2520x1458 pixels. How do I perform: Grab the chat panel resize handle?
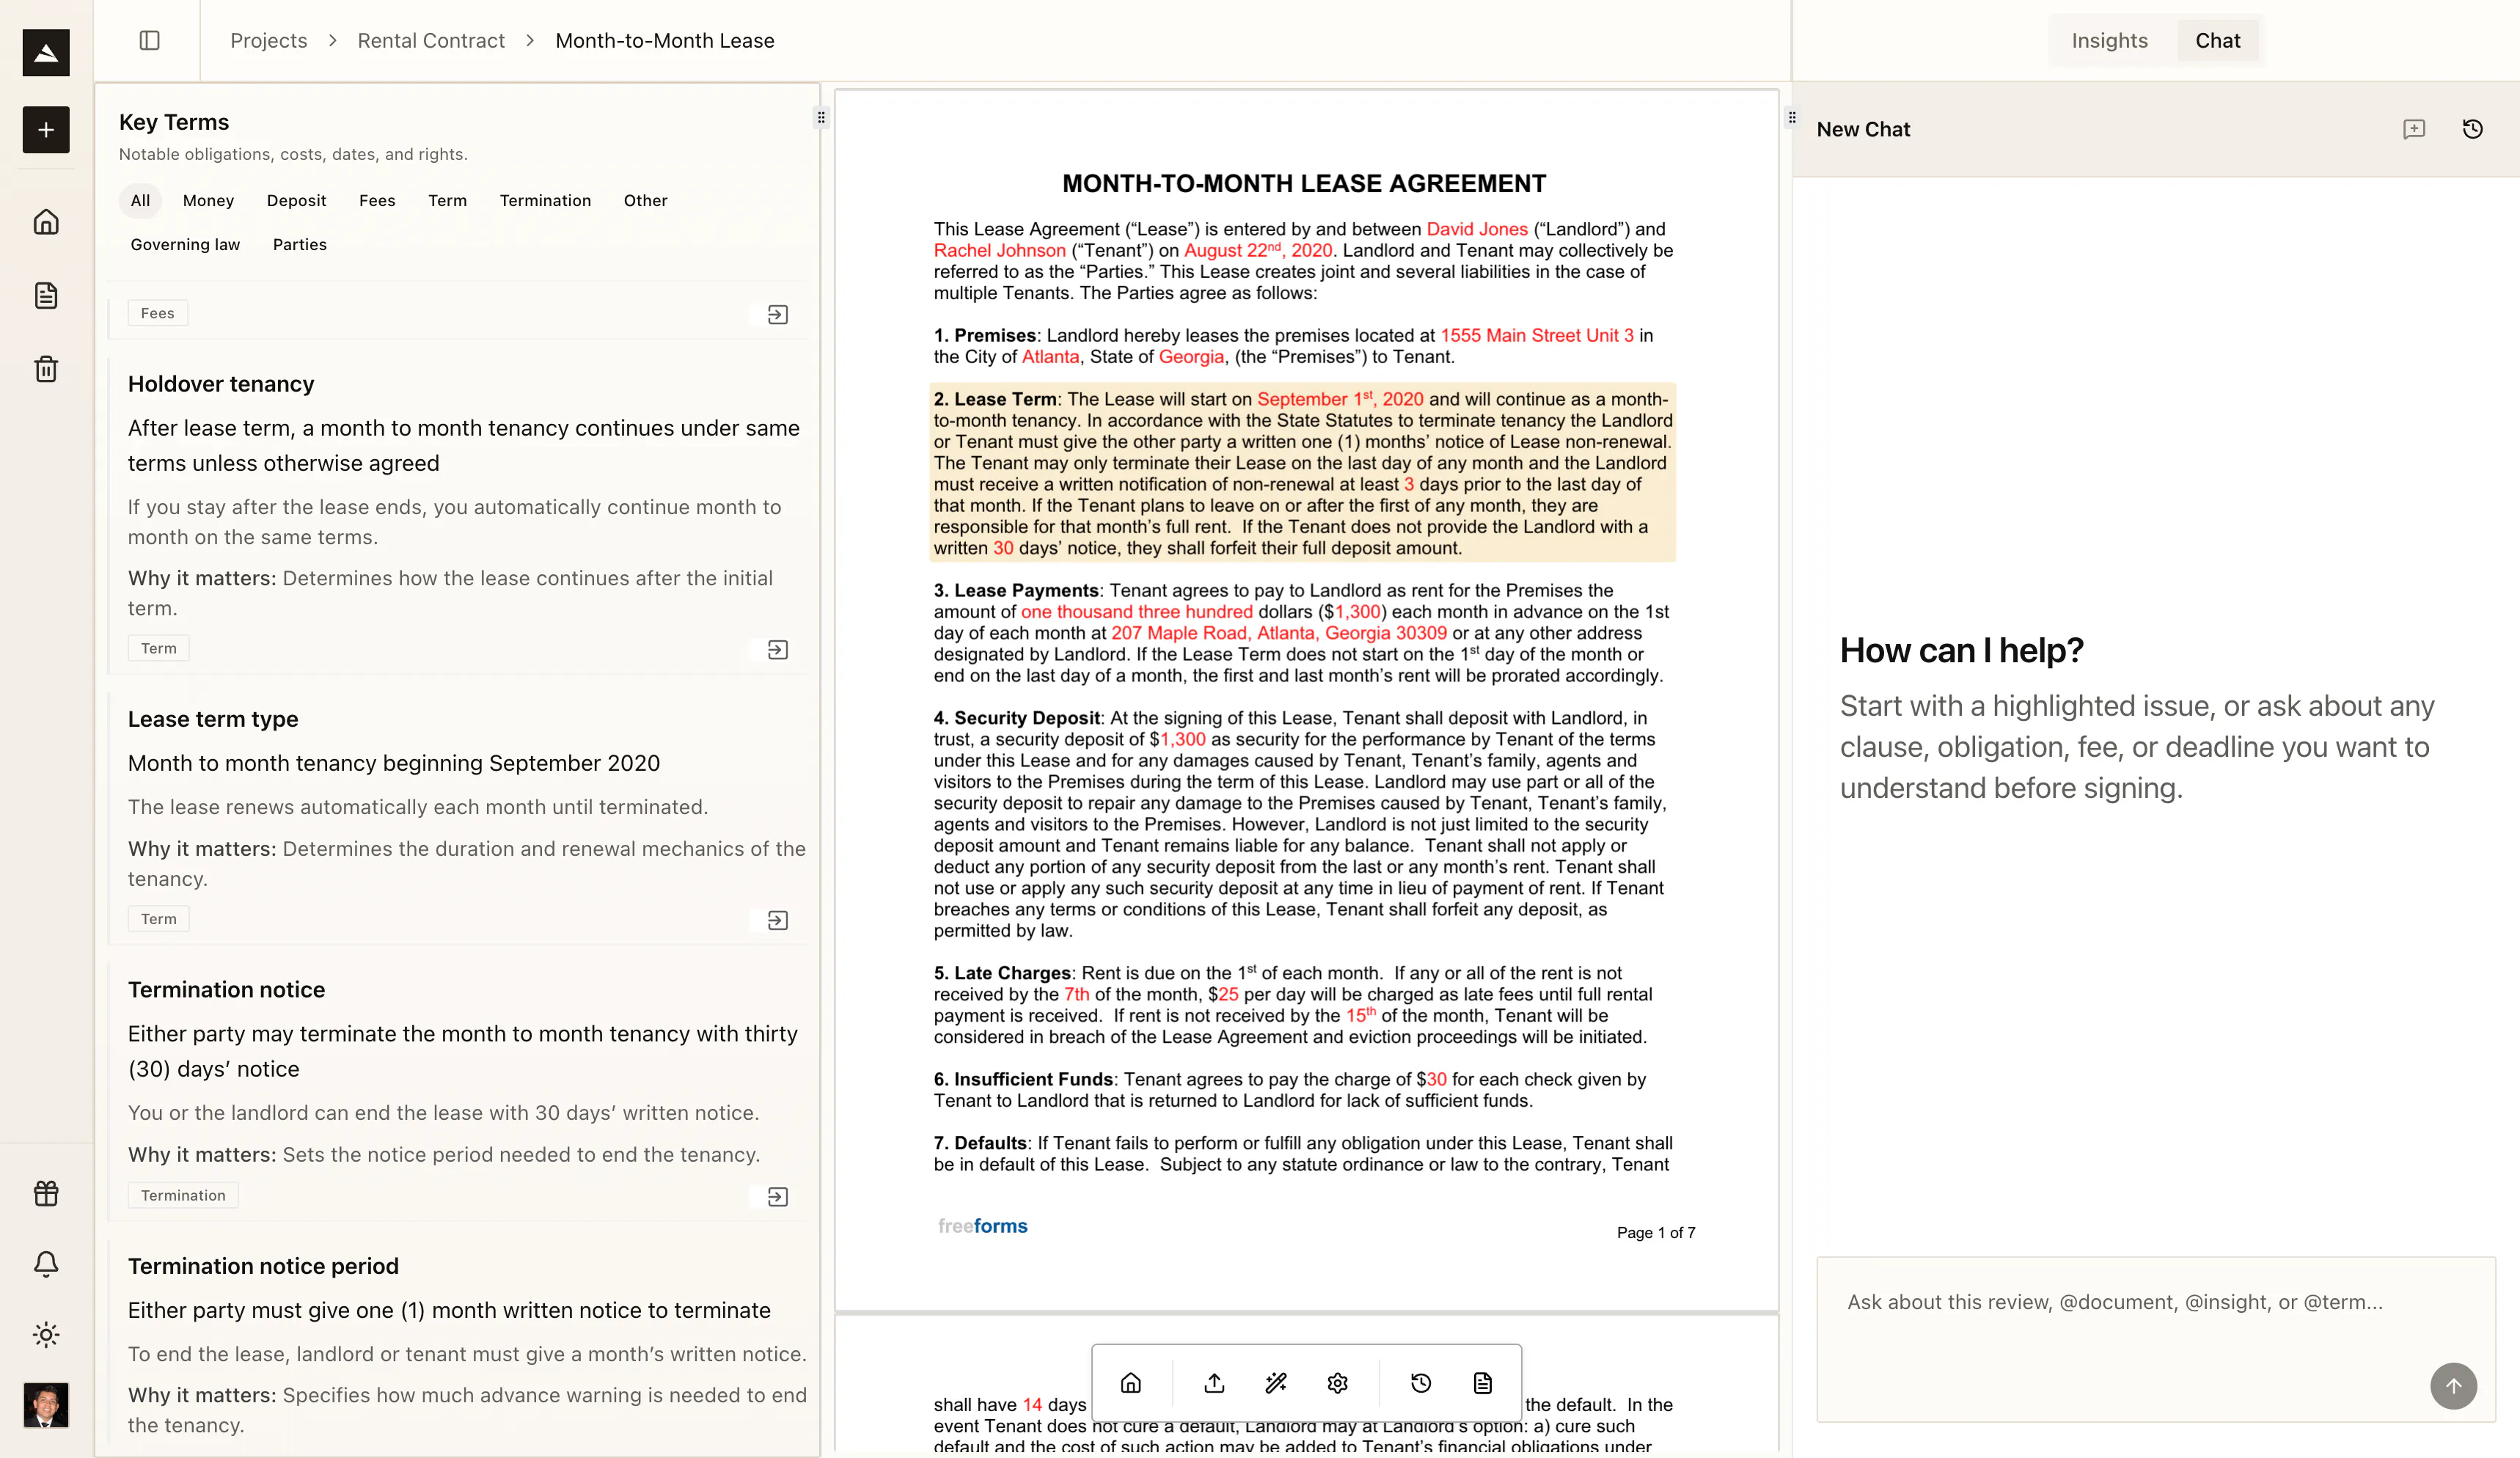click(1792, 117)
